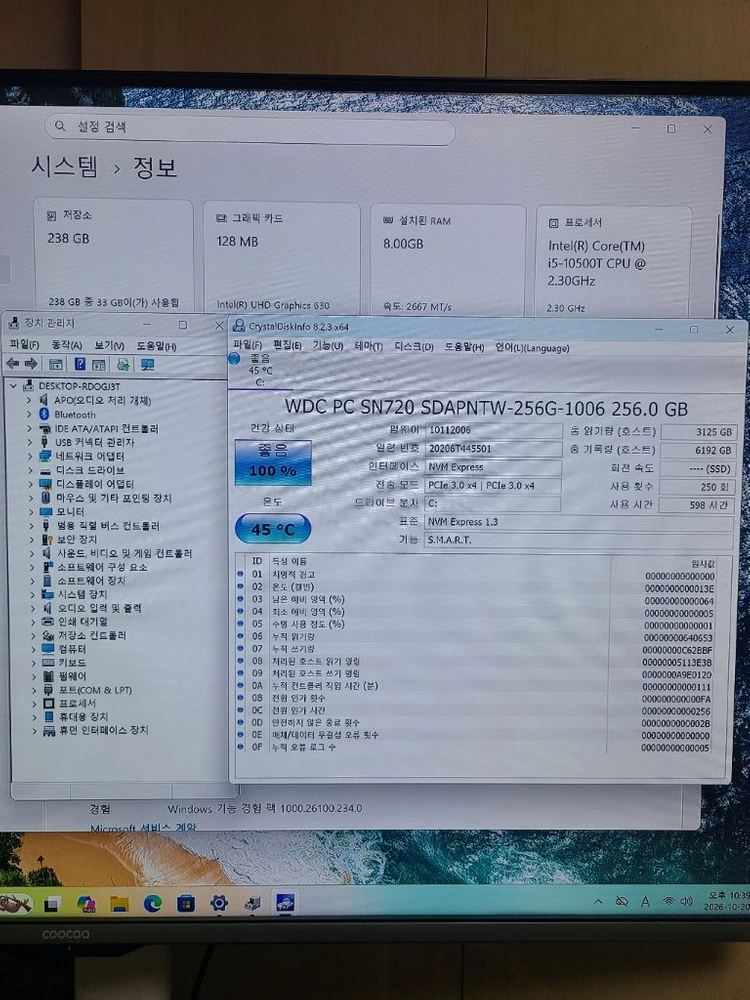
Task: Open the 저장소 238 GB card
Action: point(114,258)
